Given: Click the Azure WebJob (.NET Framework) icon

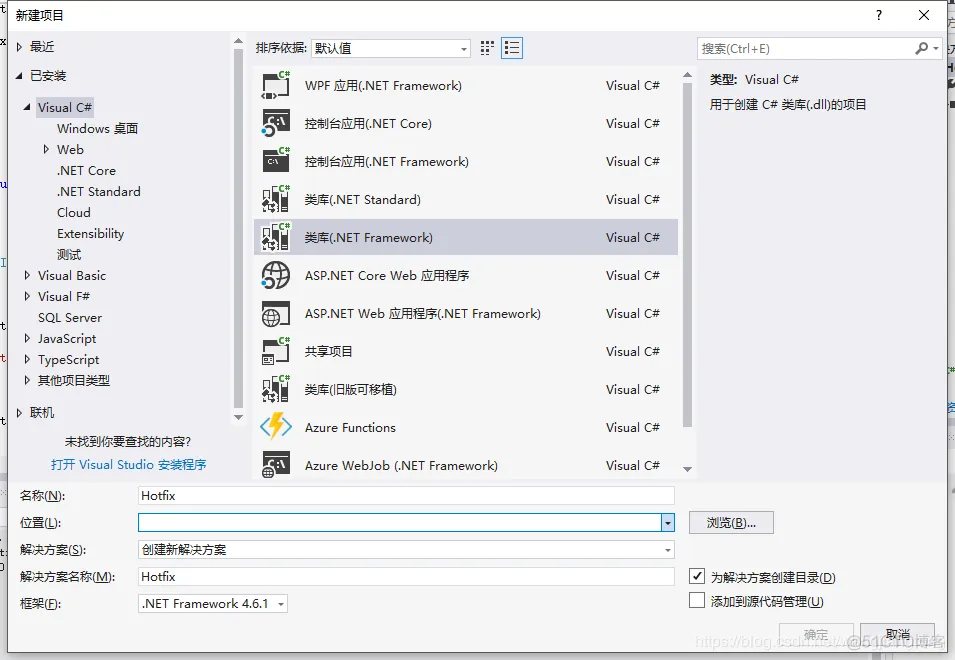Looking at the screenshot, I should [276, 465].
